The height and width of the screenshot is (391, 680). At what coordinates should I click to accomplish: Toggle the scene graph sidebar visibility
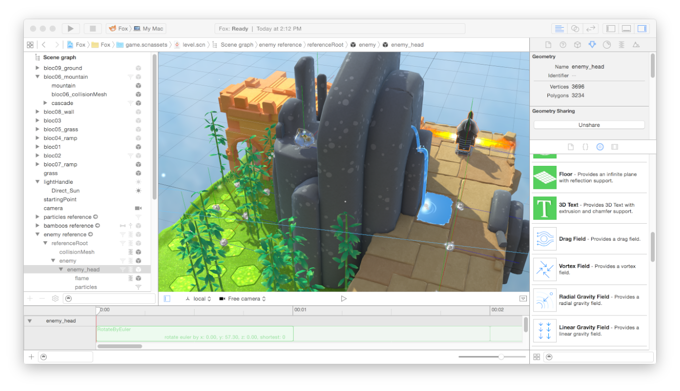pyautogui.click(x=167, y=299)
